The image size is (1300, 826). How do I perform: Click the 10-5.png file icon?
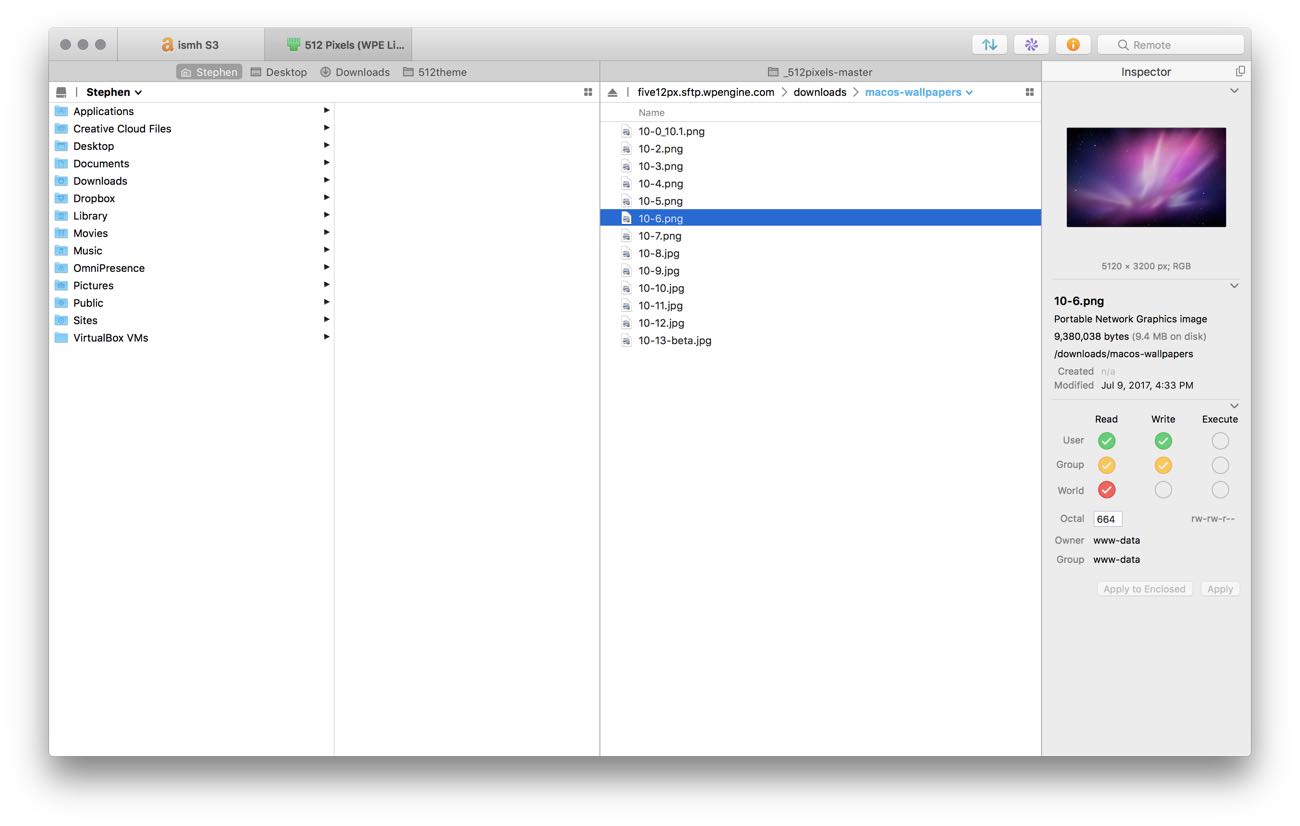(626, 201)
